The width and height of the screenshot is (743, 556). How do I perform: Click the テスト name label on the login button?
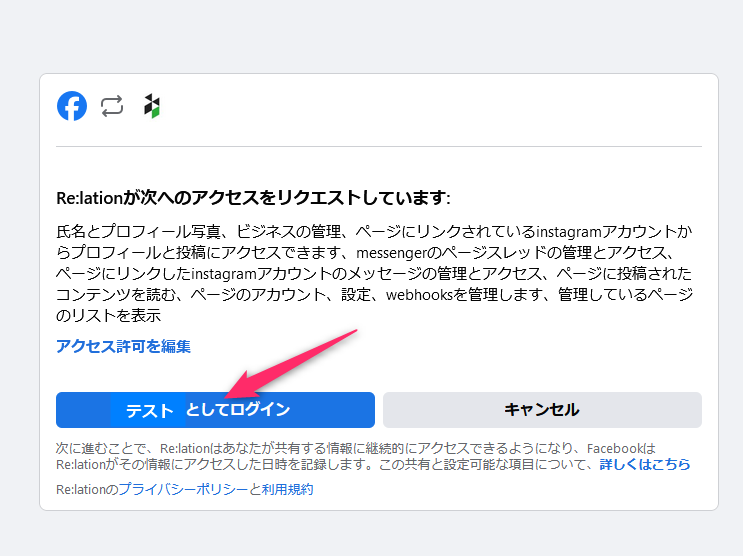pos(149,410)
